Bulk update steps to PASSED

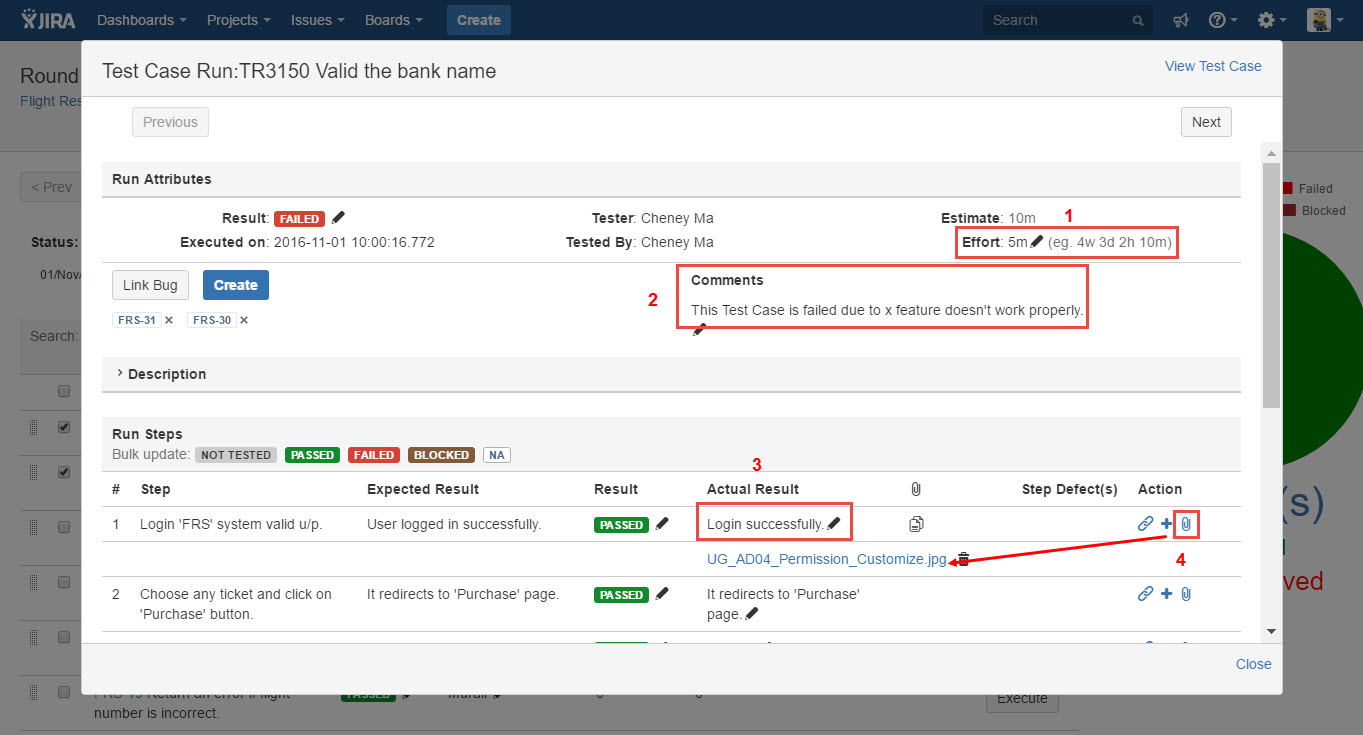[312, 455]
